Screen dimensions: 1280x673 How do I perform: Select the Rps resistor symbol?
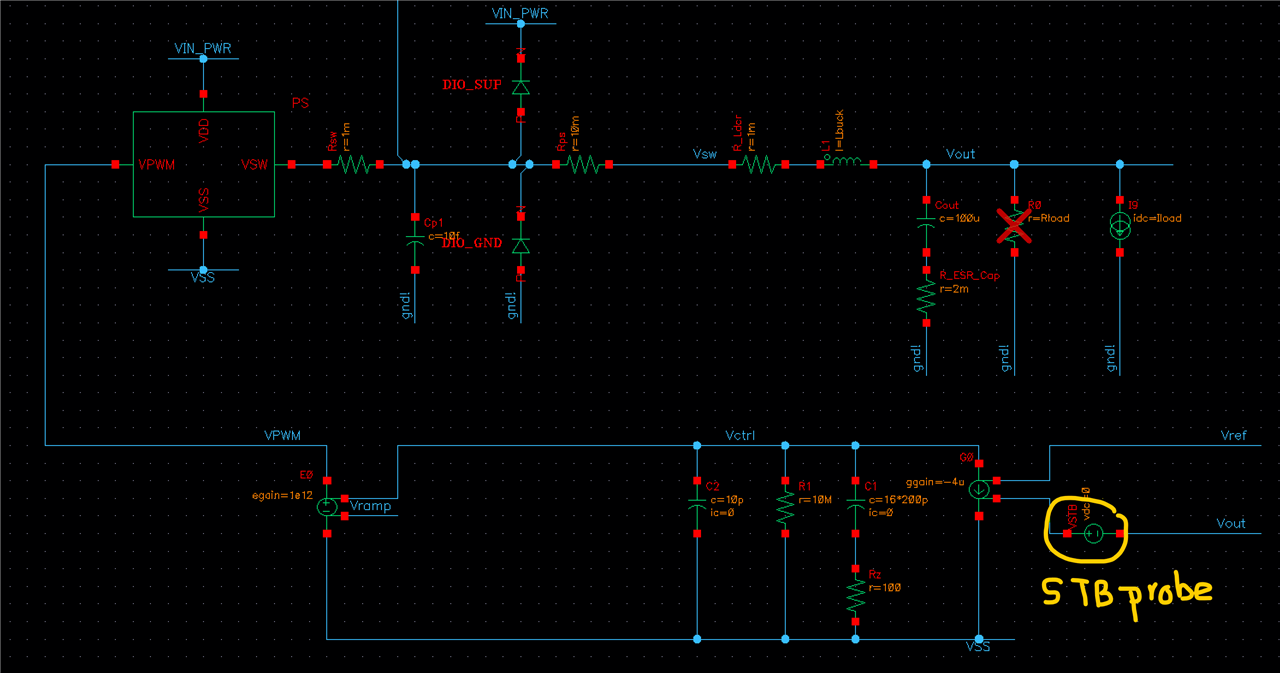point(582,164)
